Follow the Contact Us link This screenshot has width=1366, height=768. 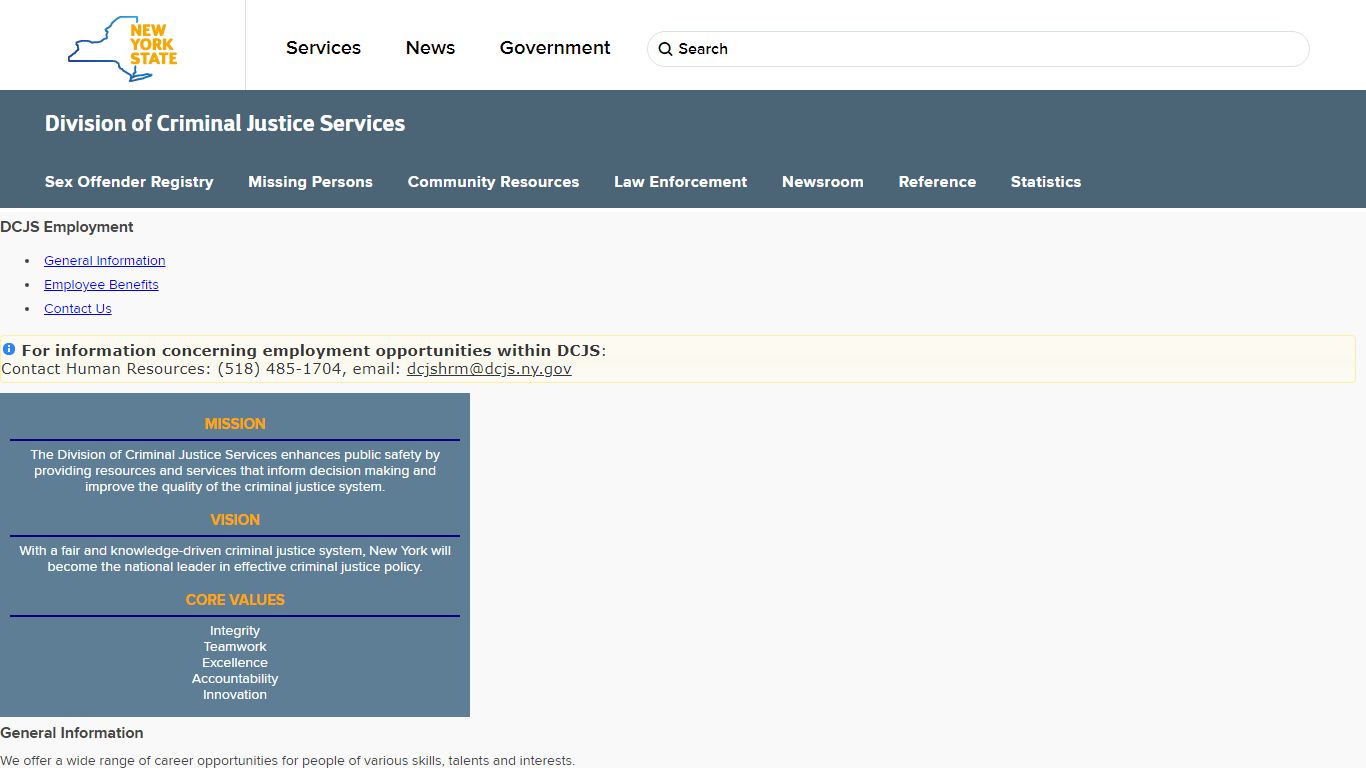77,308
